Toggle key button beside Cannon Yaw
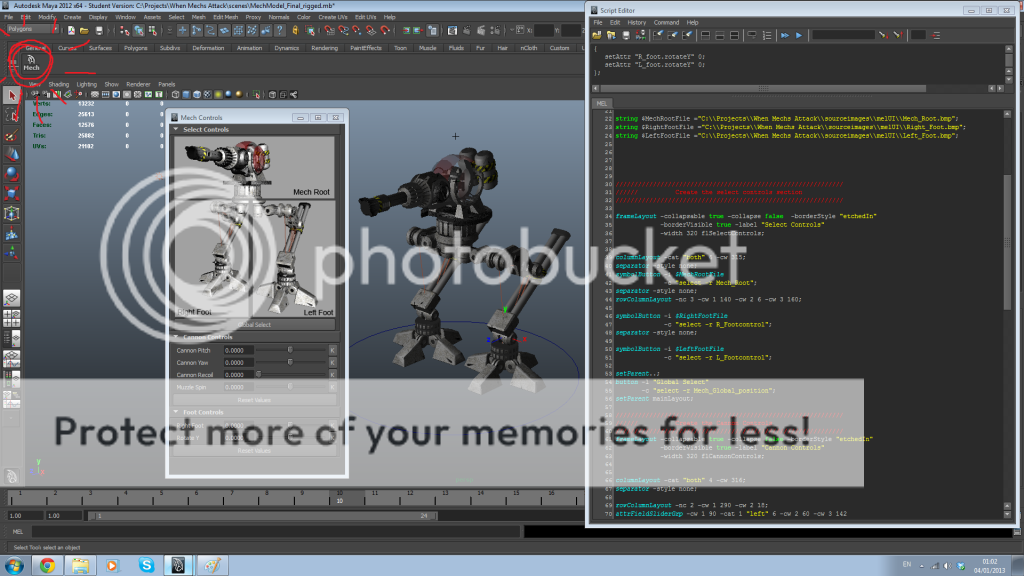This screenshot has width=1024, height=576. (332, 362)
